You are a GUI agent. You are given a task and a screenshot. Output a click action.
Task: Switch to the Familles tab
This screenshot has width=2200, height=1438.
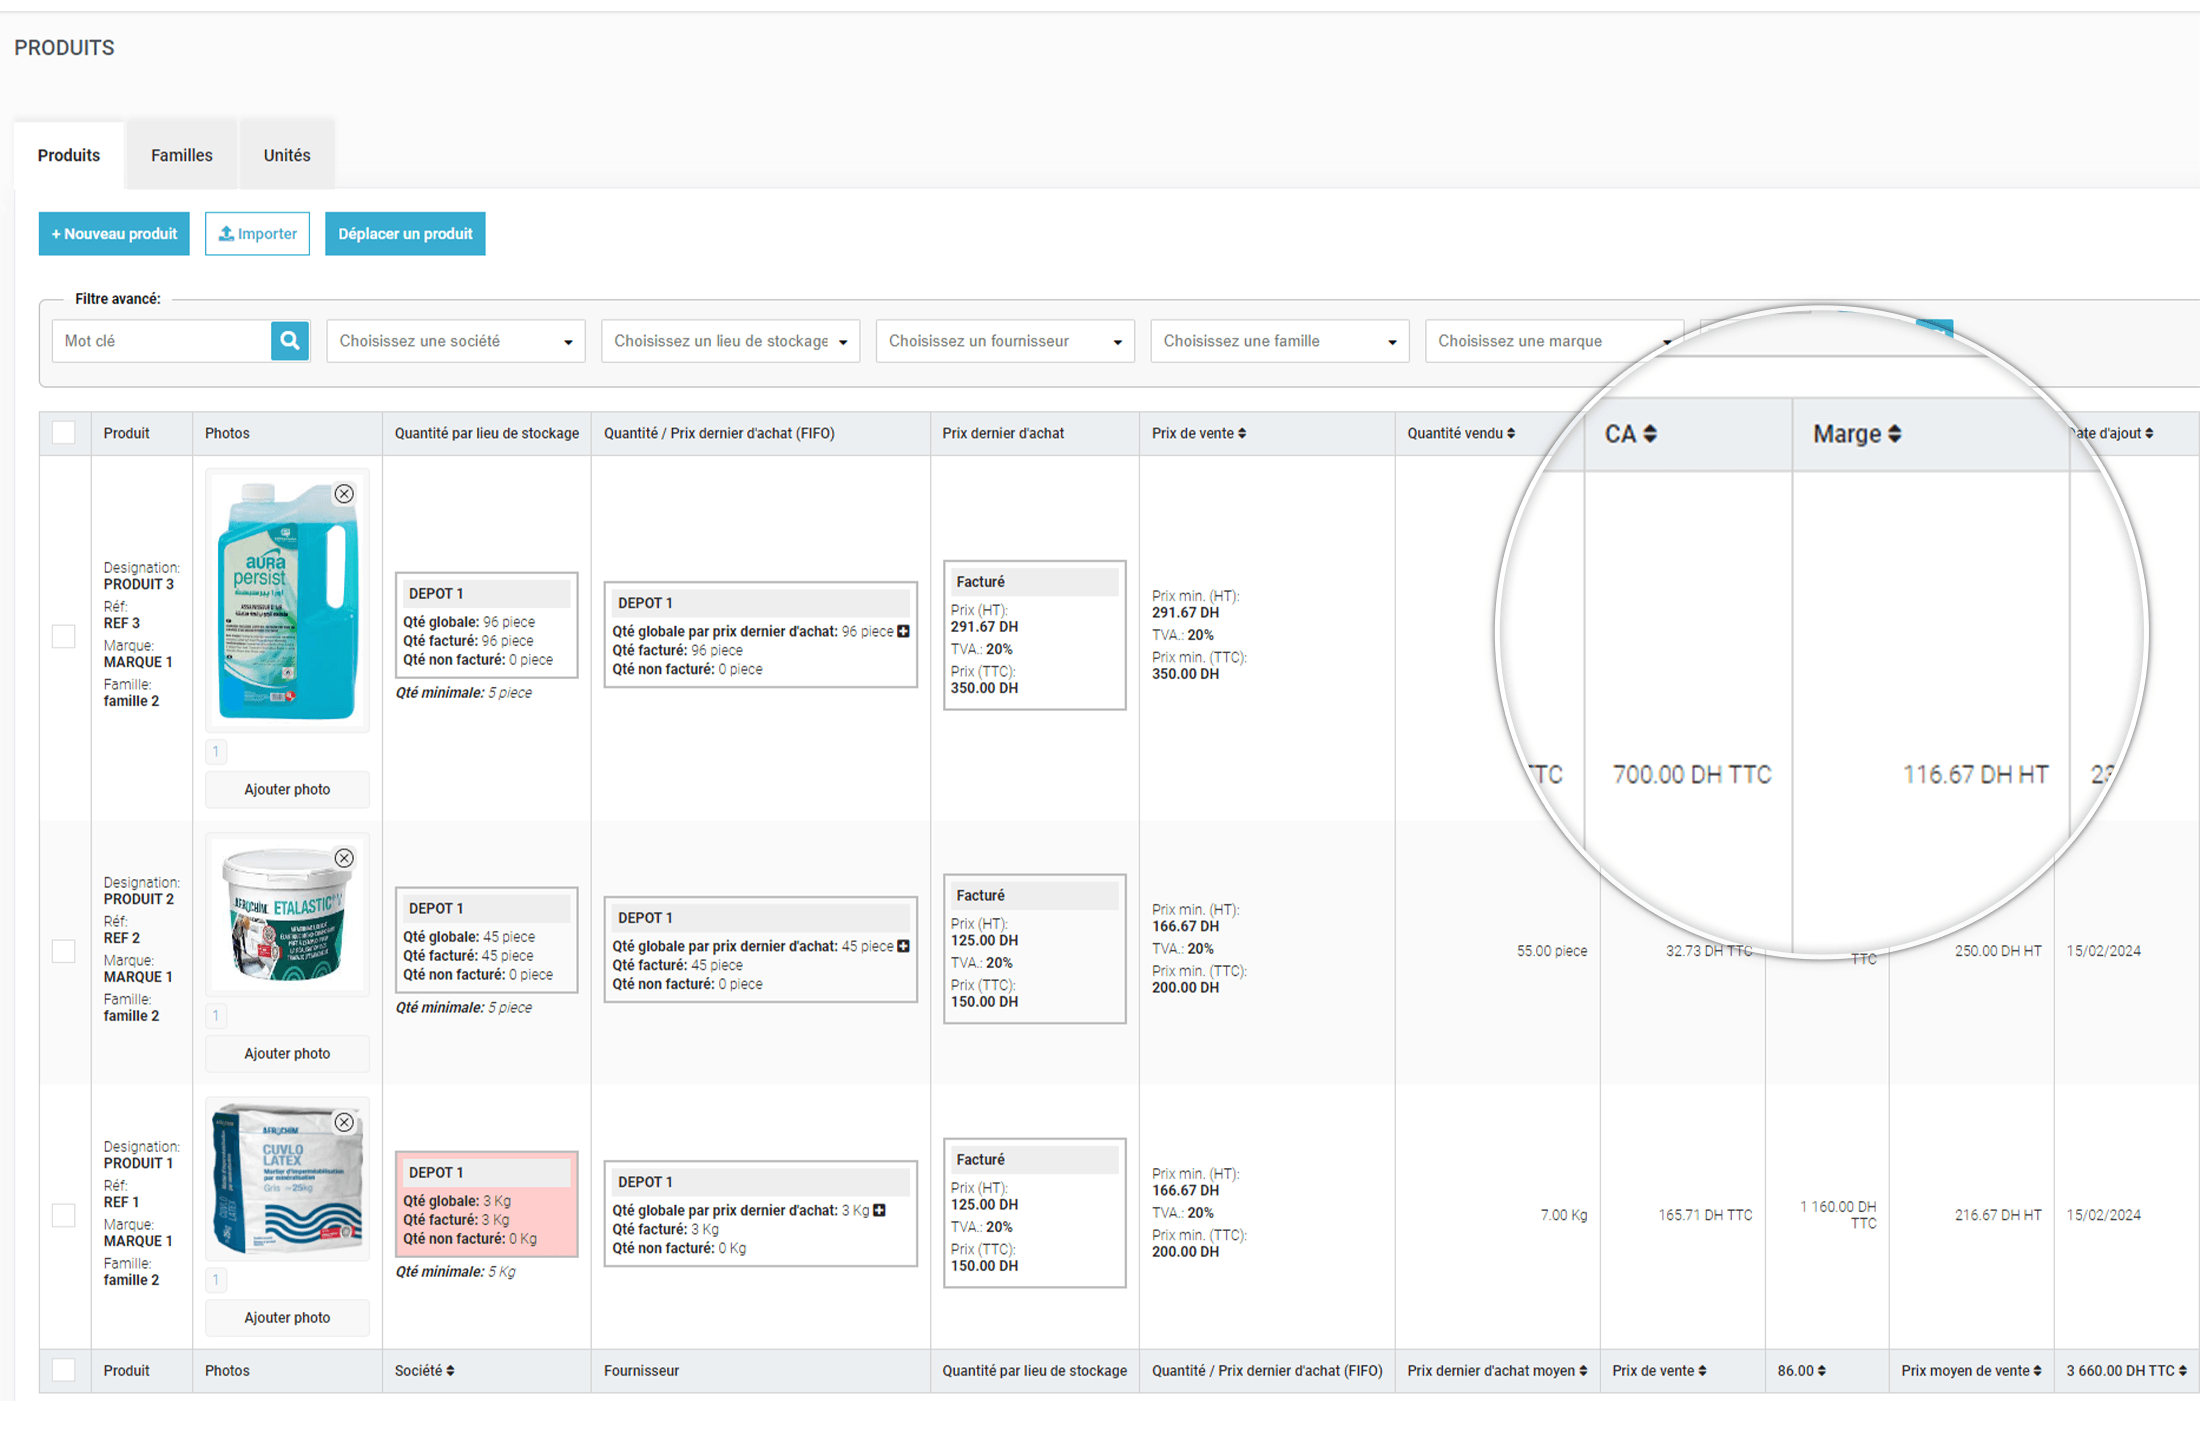182,155
